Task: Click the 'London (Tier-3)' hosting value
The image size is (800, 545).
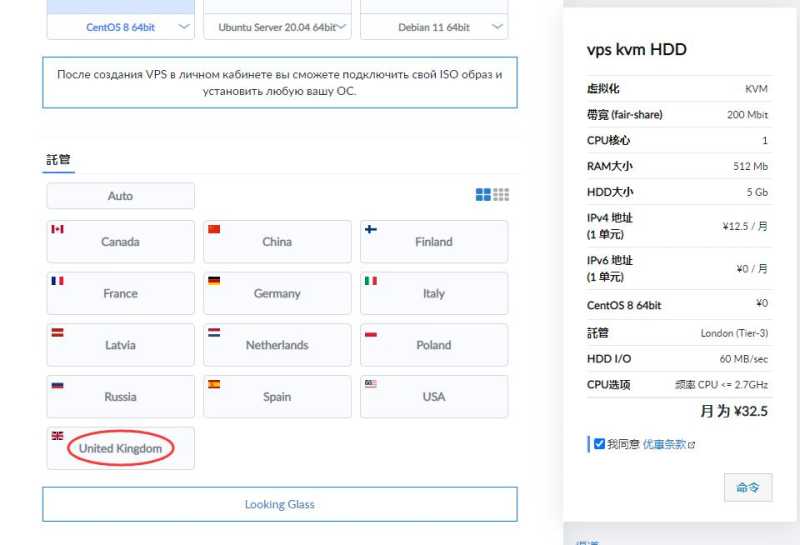Action: (734, 333)
